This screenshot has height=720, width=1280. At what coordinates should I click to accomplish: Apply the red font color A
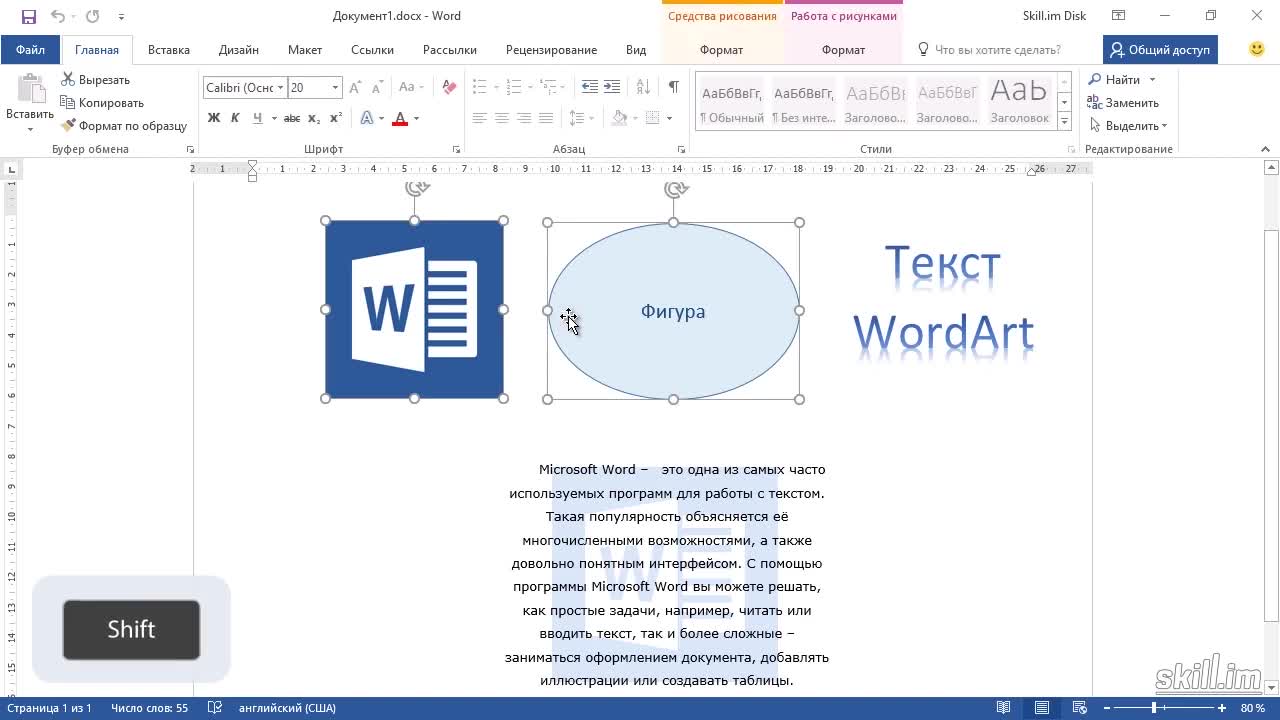400,118
